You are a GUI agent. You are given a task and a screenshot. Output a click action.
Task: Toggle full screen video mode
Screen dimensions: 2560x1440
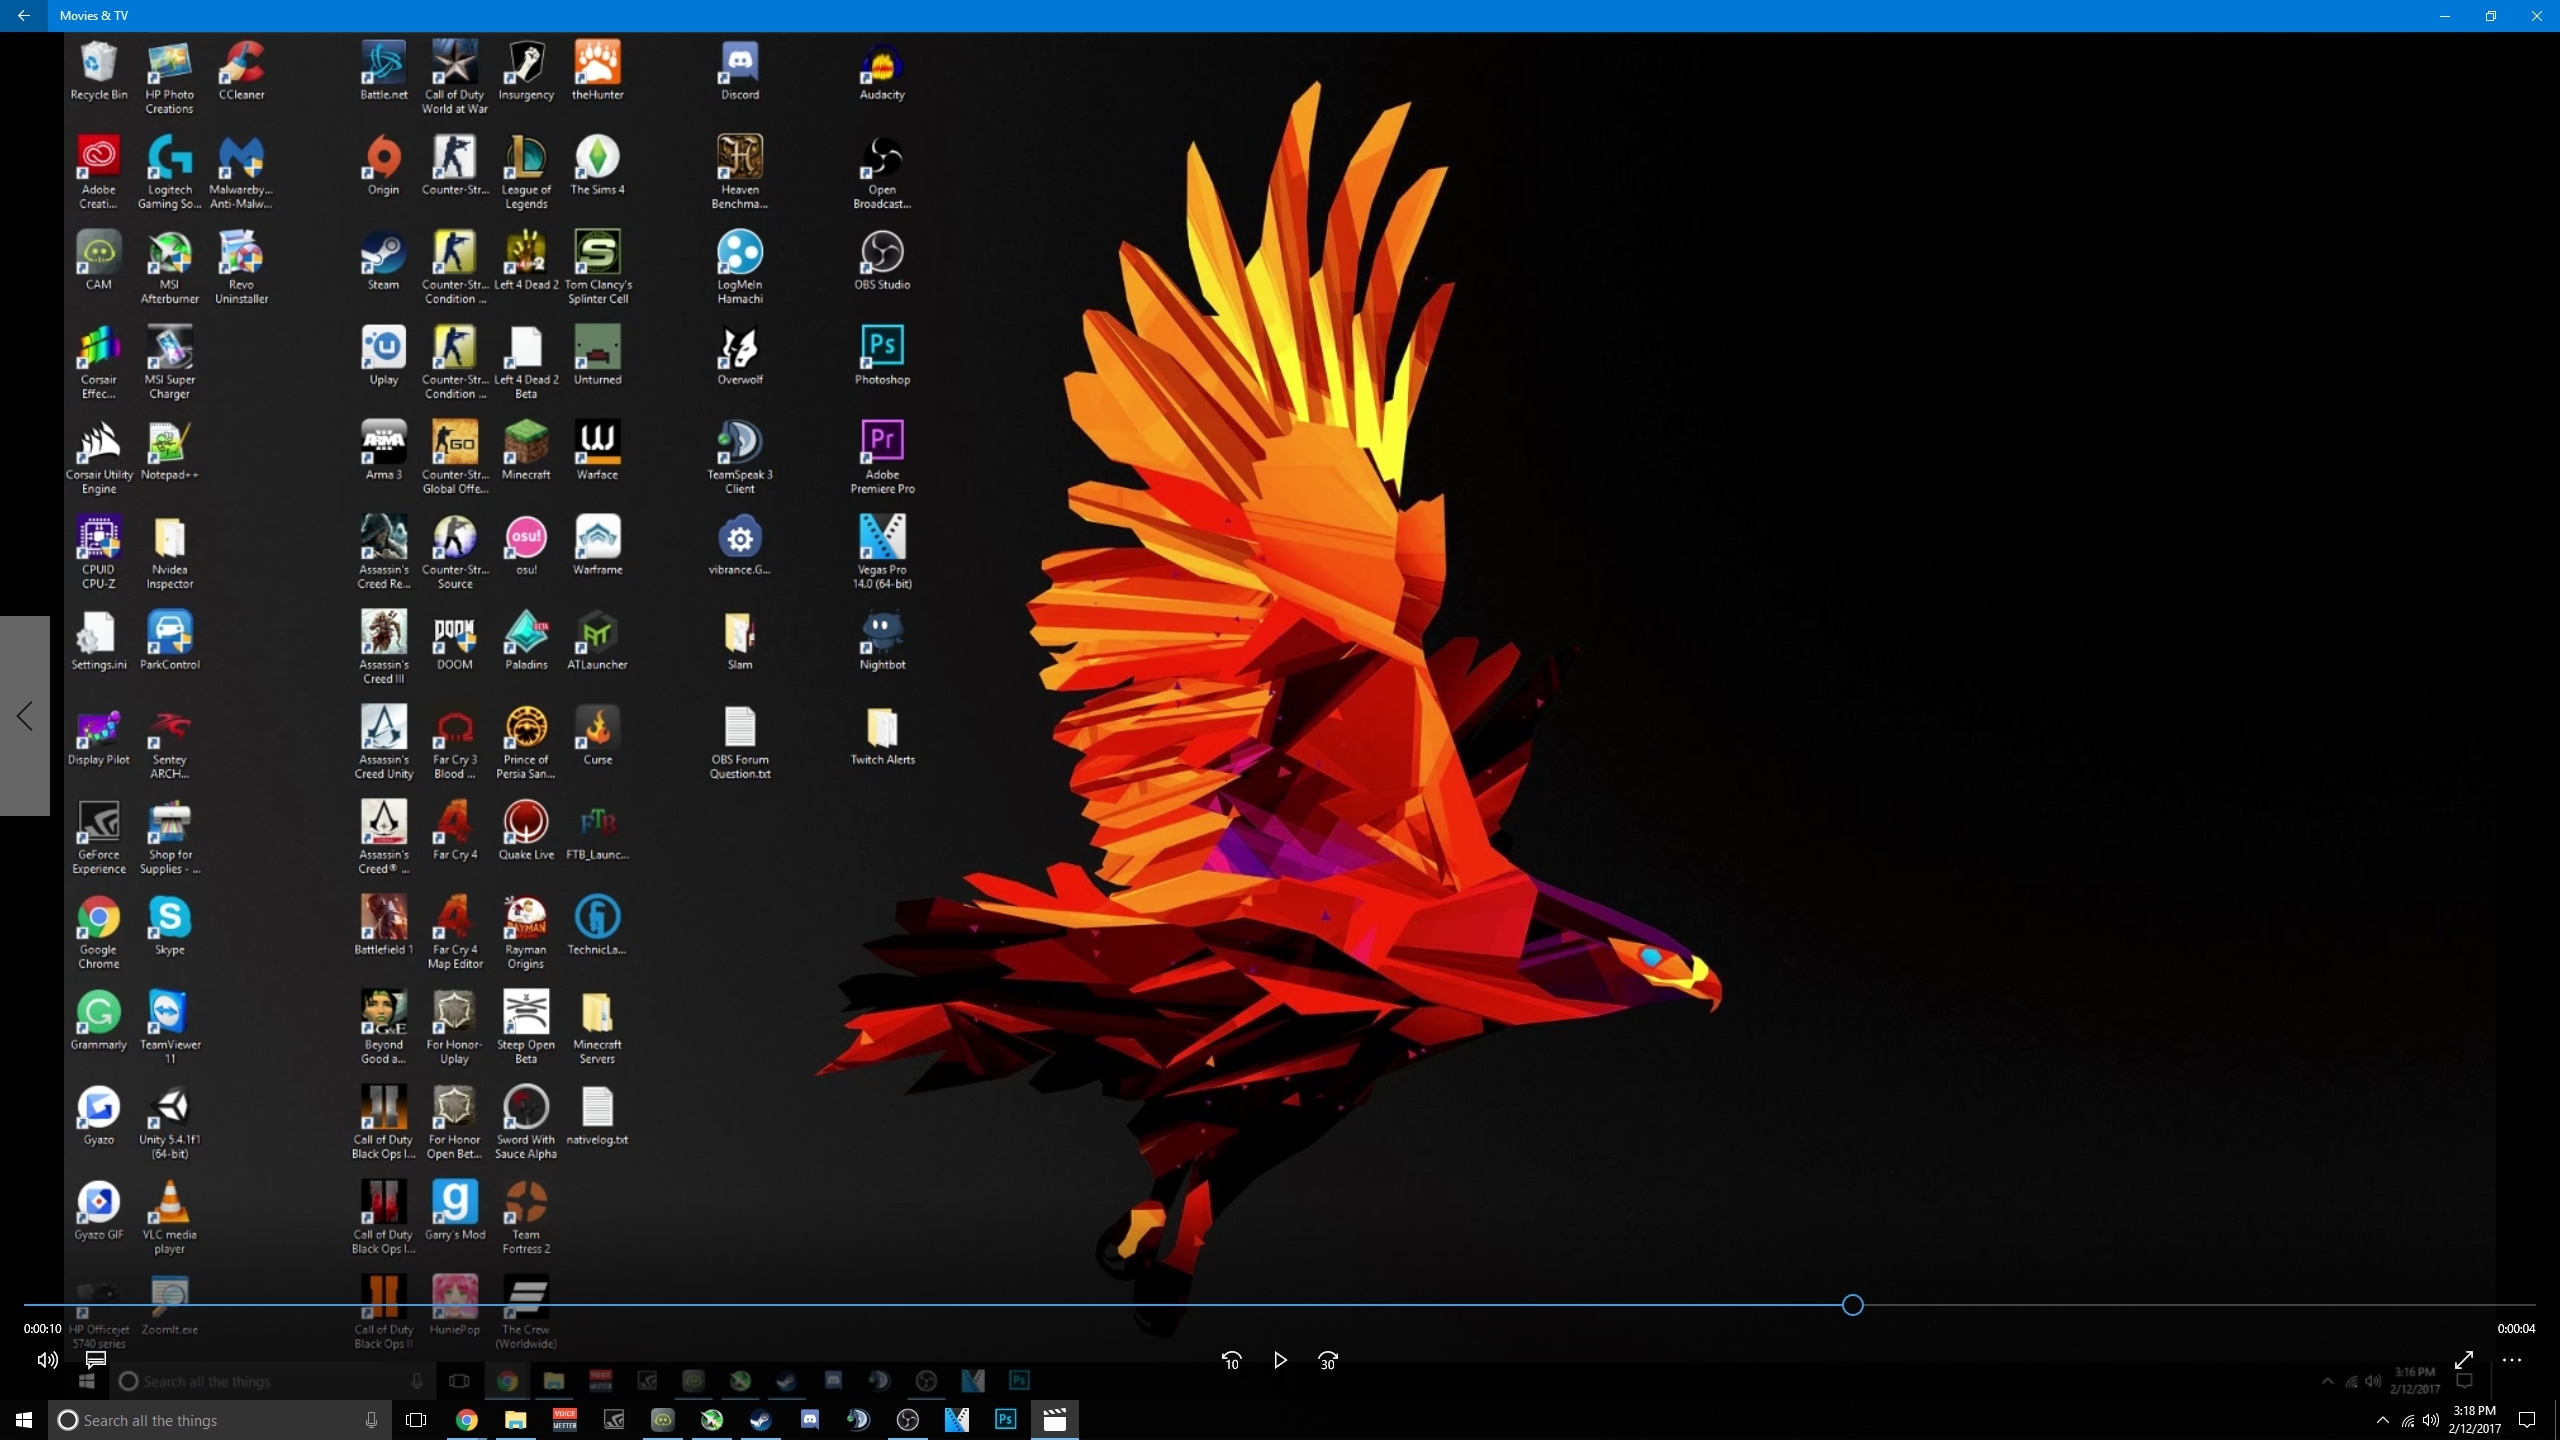(x=2464, y=1360)
